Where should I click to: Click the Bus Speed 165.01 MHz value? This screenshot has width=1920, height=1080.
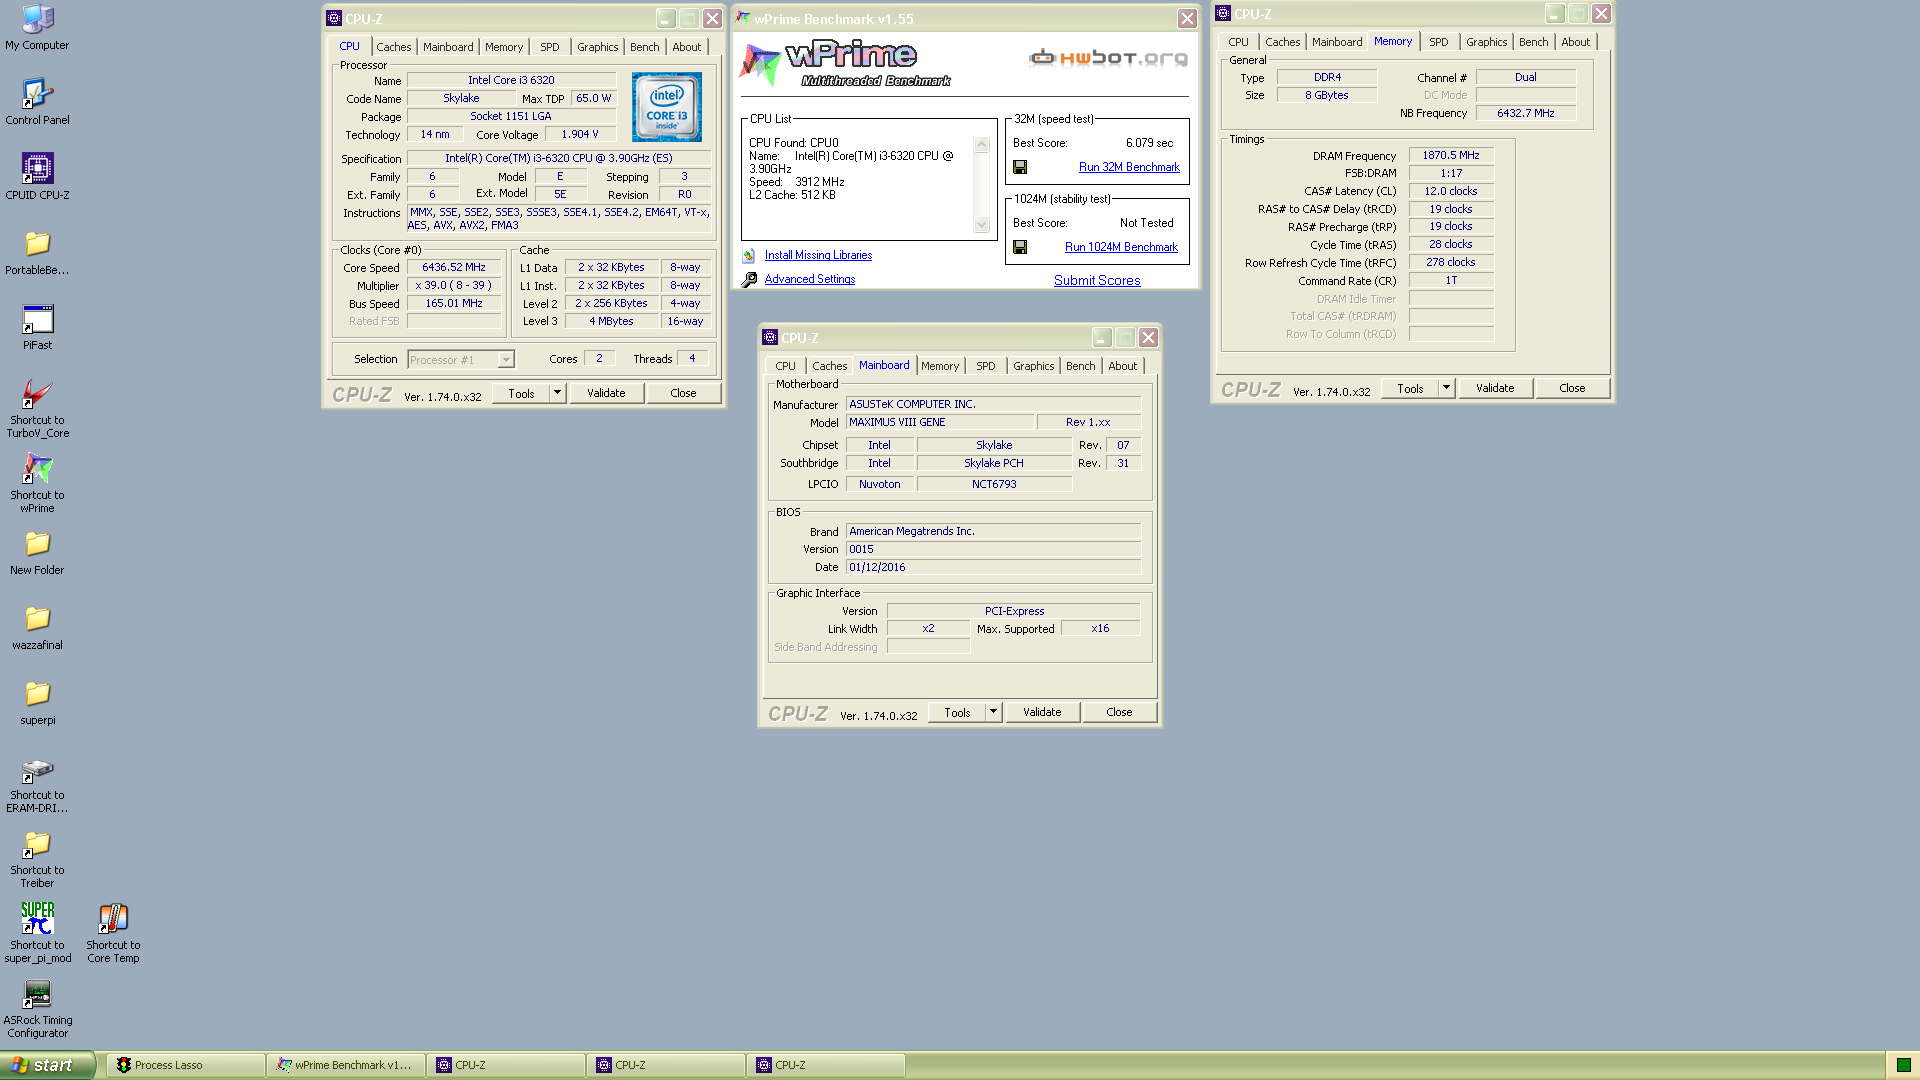[454, 304]
